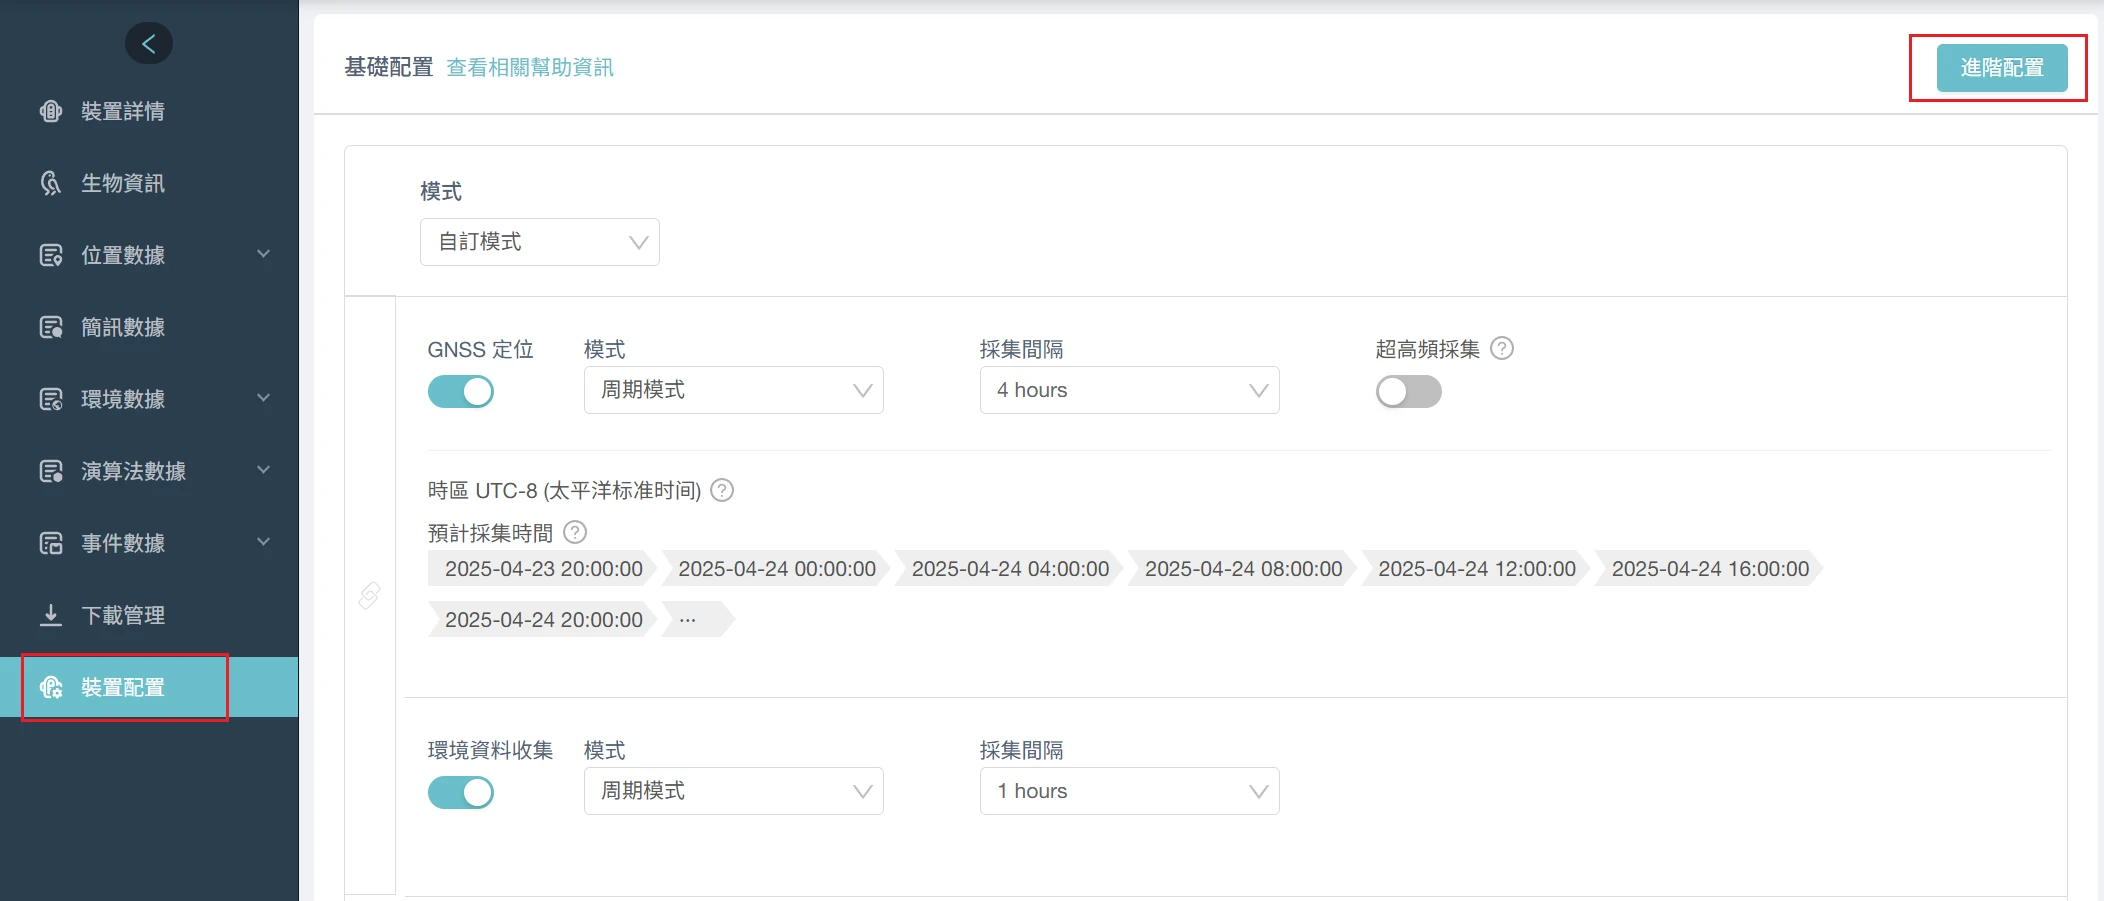Open the 1 hours interval dropdown

(1130, 791)
